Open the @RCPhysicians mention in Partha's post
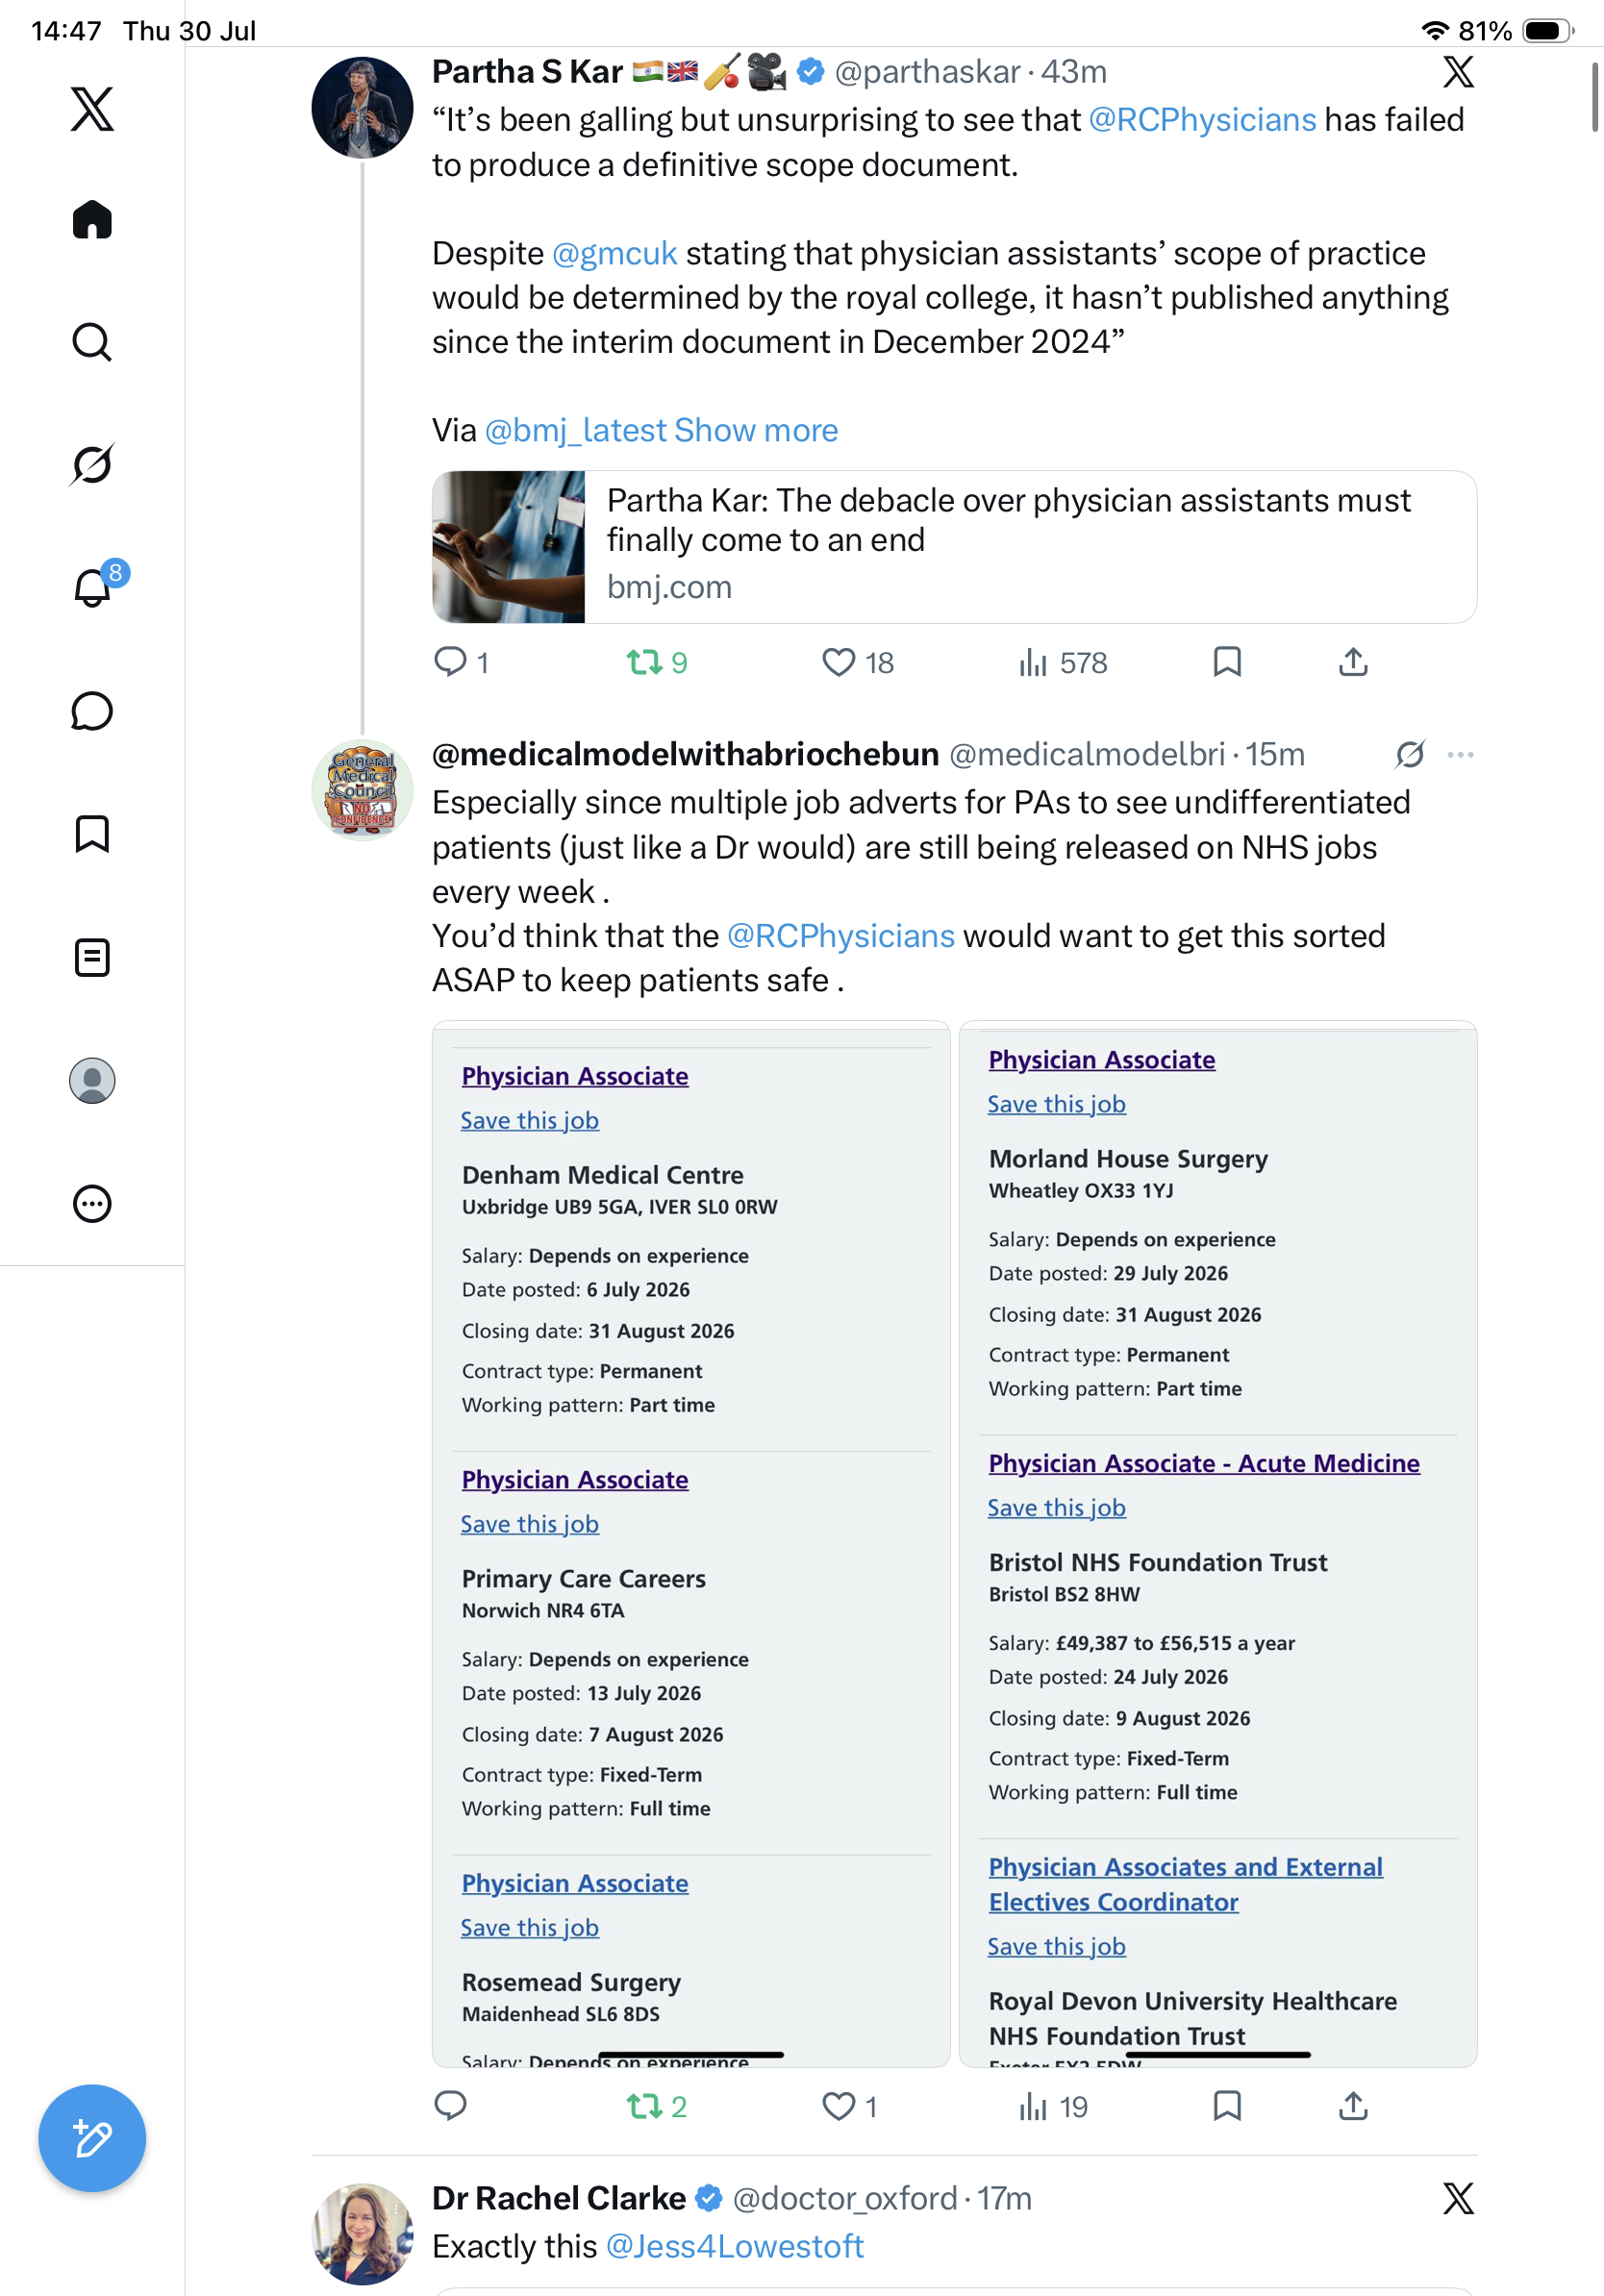The image size is (1604, 2296). 1202,120
